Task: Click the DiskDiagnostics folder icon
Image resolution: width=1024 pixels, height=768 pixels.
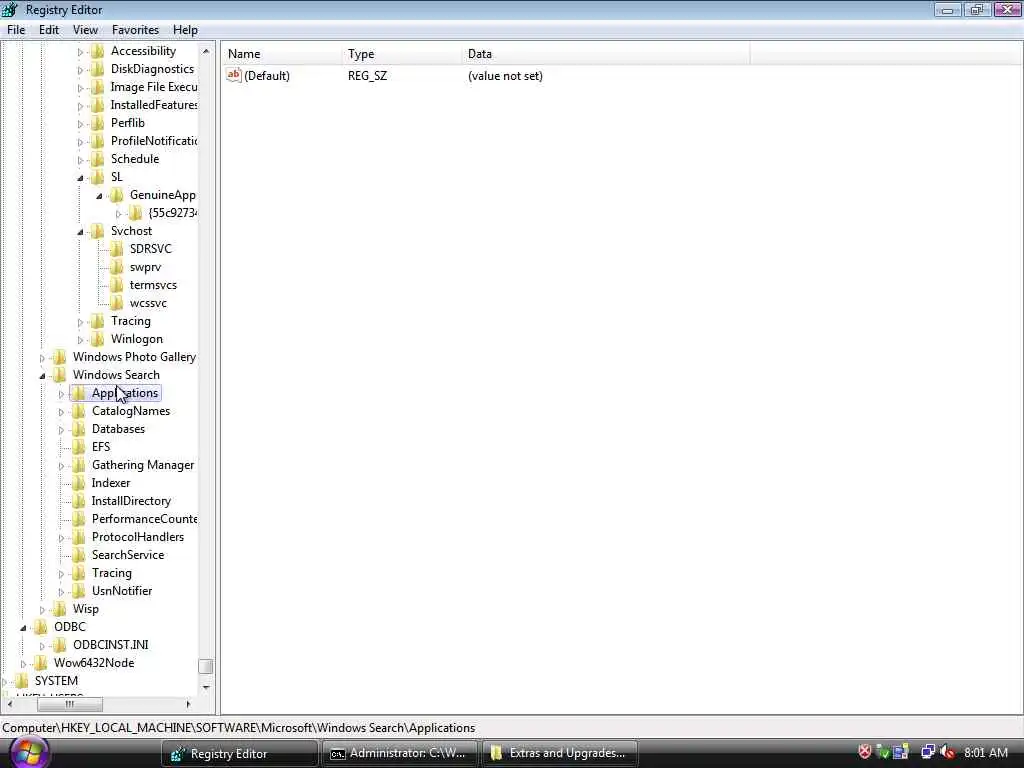Action: [97, 69]
